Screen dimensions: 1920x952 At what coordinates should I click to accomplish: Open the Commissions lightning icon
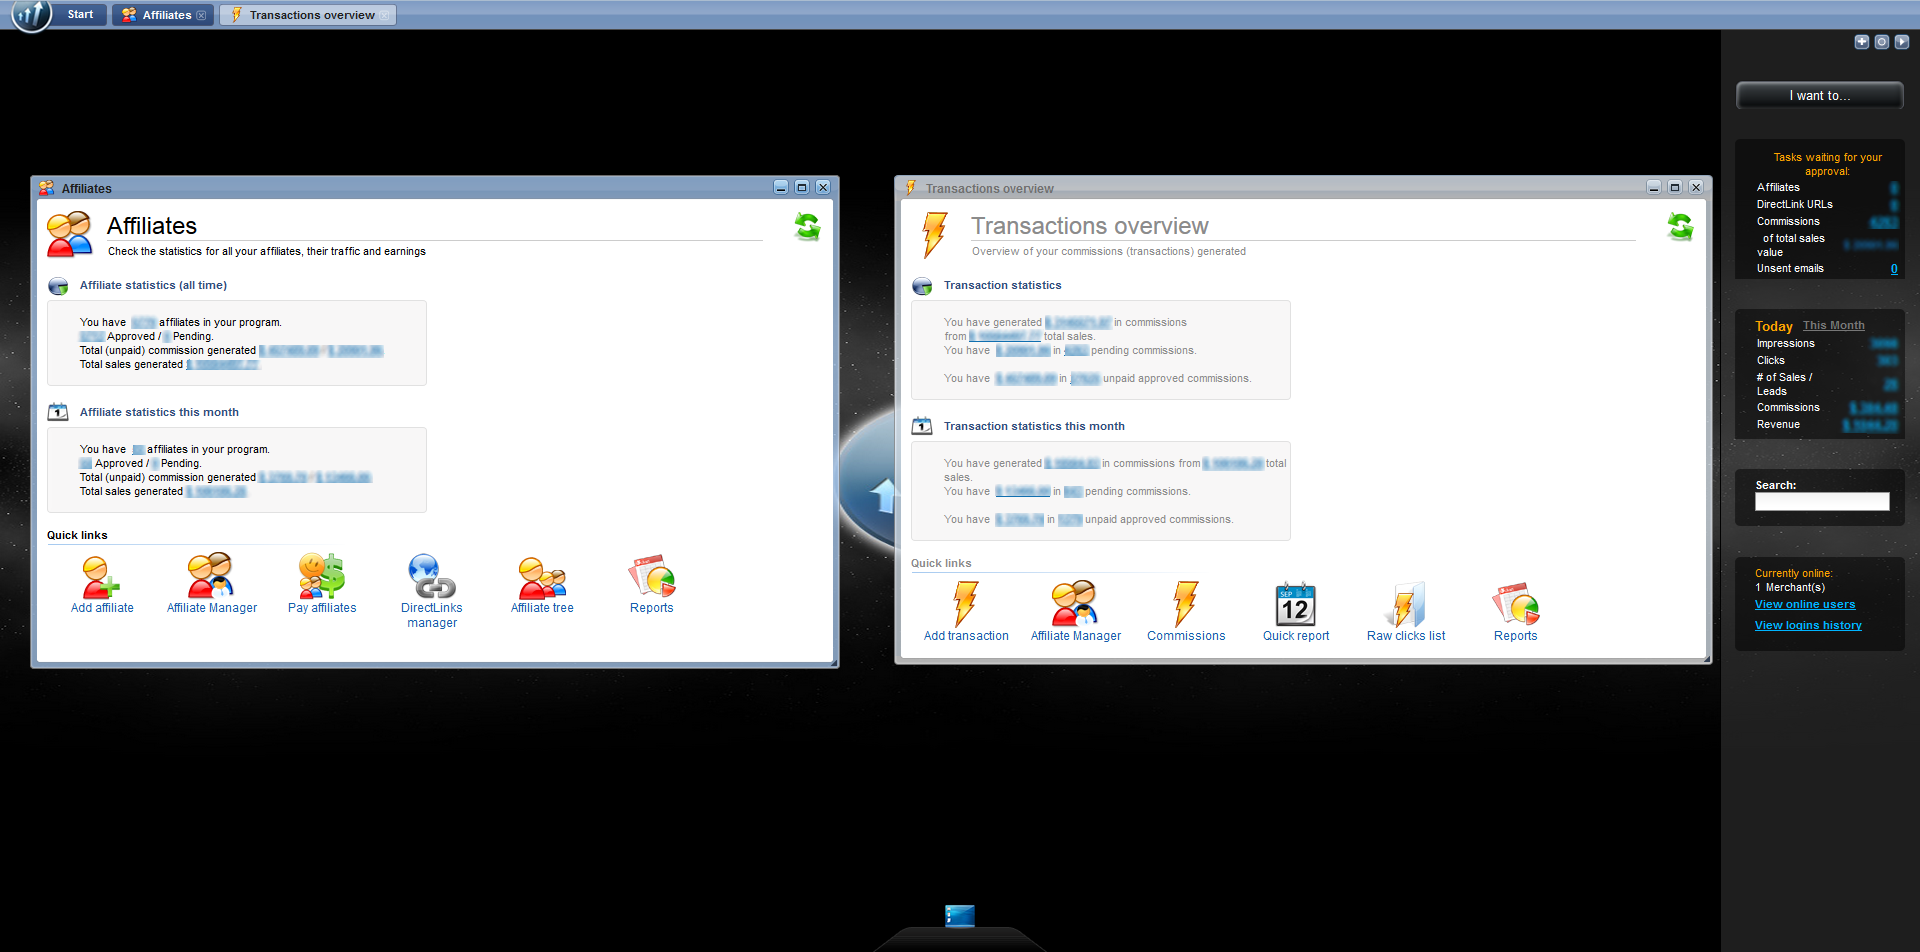coord(1185,603)
